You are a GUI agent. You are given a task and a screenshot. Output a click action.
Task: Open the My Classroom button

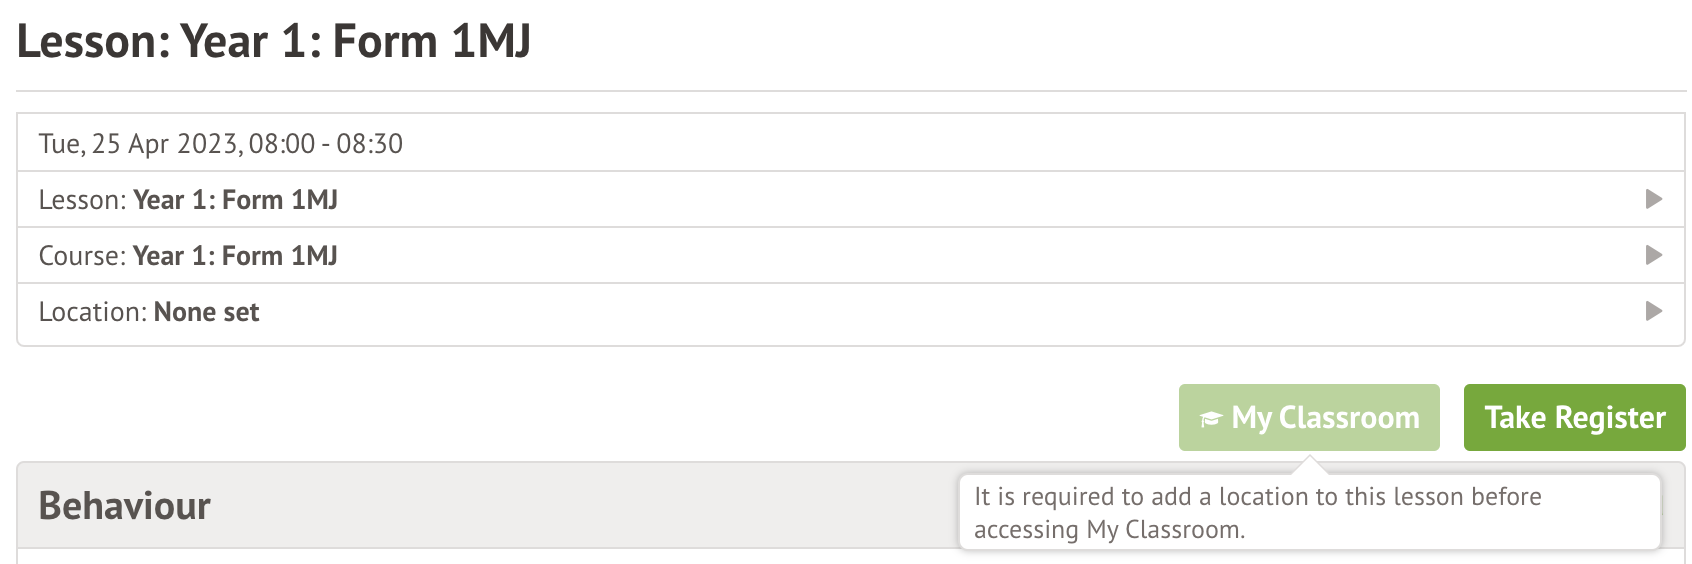(x=1309, y=417)
